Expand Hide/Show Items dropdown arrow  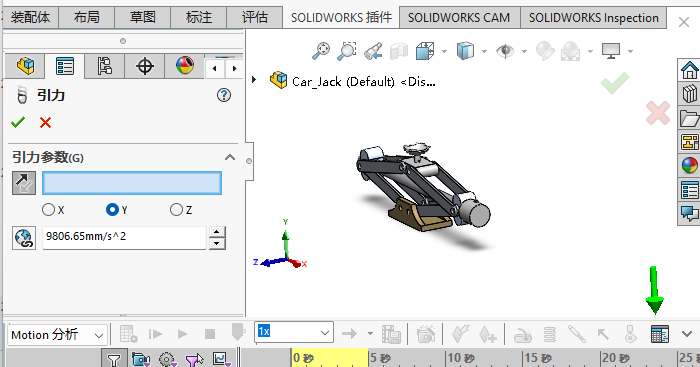(525, 51)
